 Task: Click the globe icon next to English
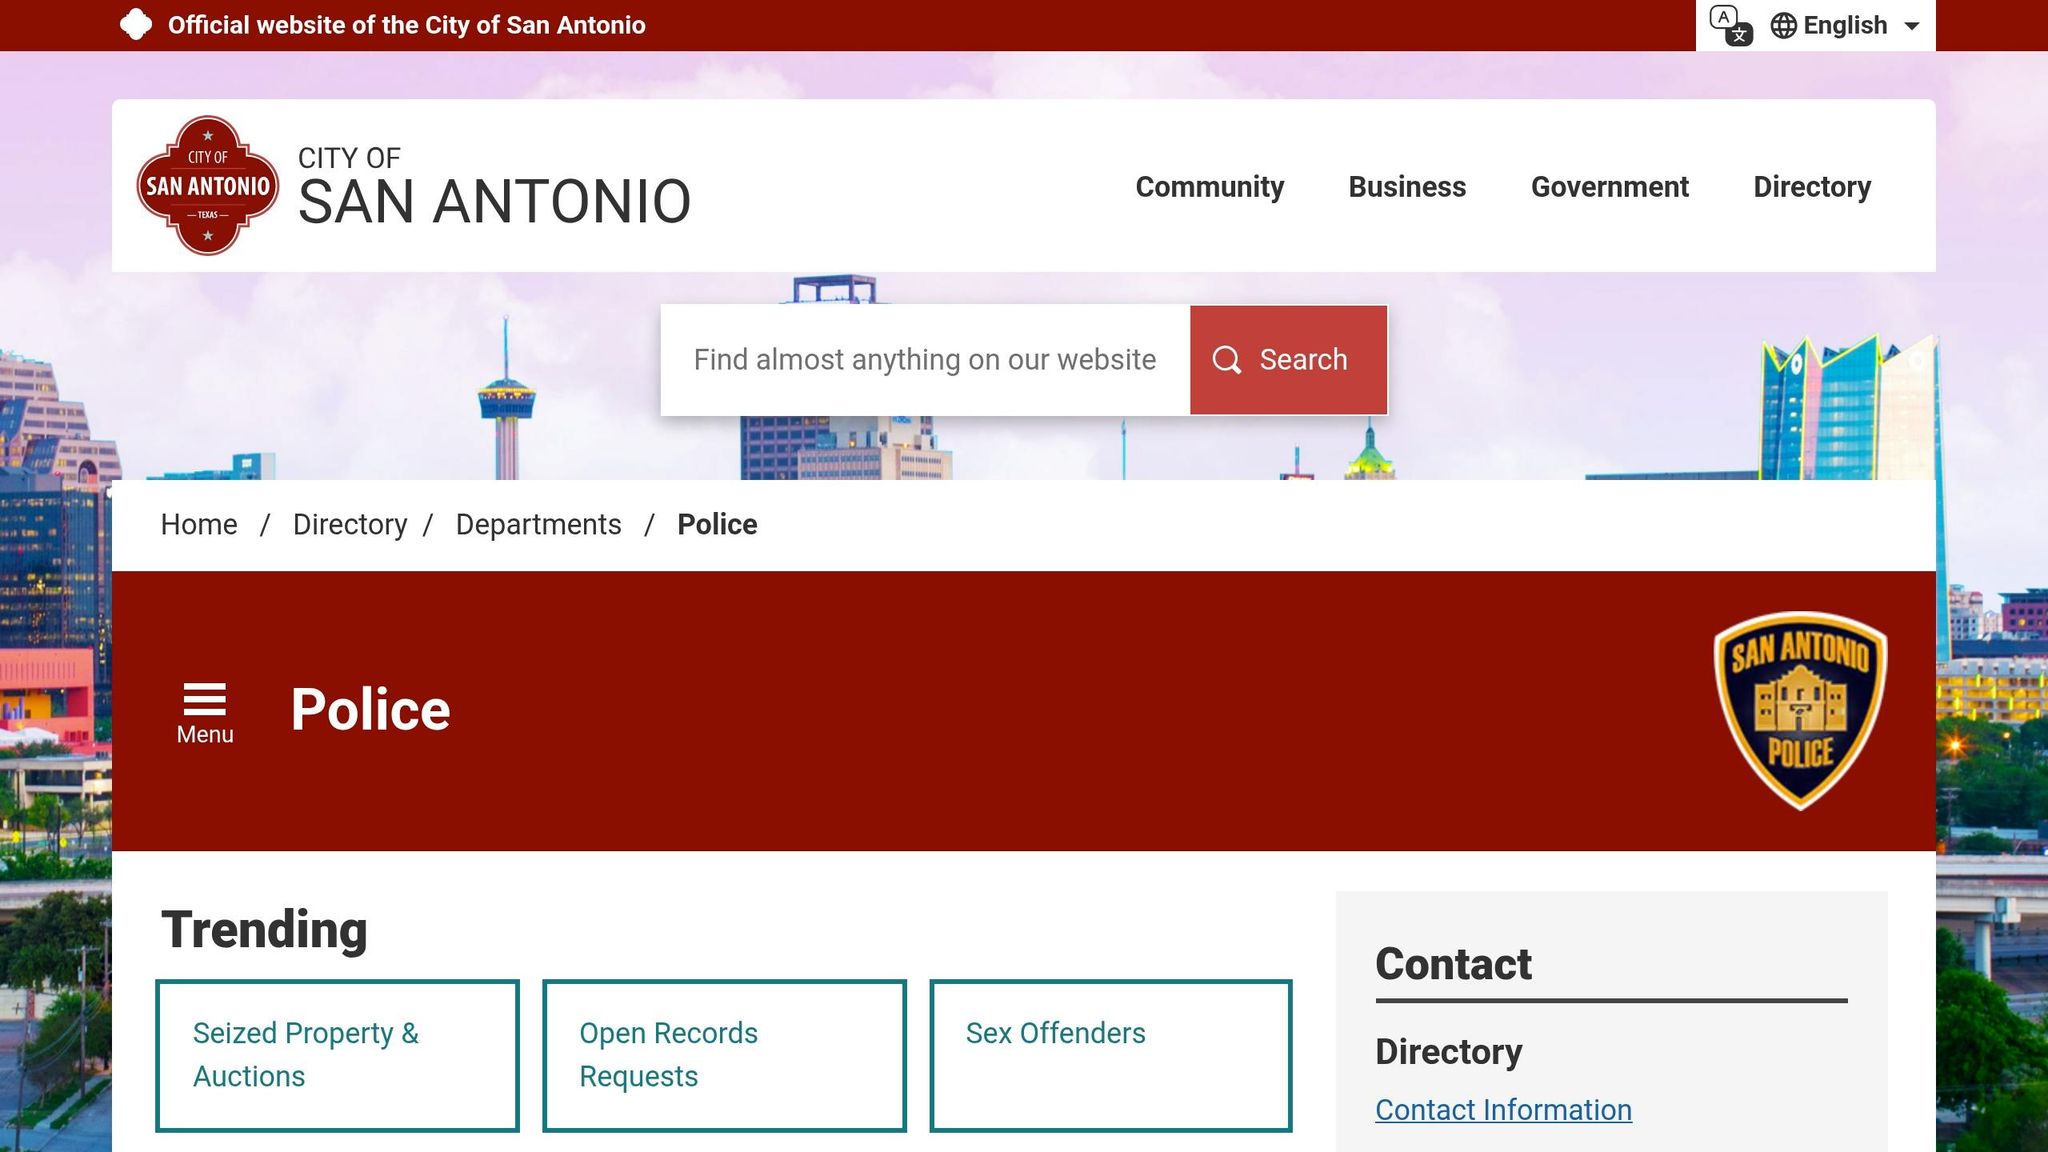point(1783,25)
